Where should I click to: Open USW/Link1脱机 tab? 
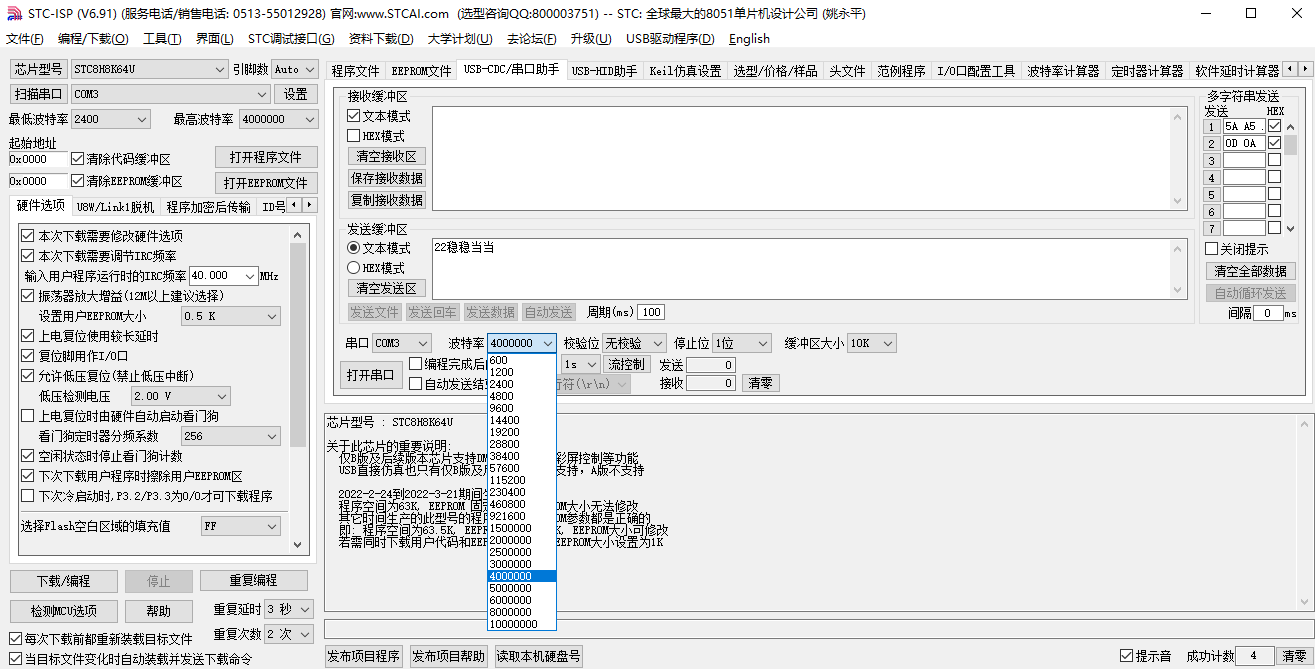pos(116,207)
